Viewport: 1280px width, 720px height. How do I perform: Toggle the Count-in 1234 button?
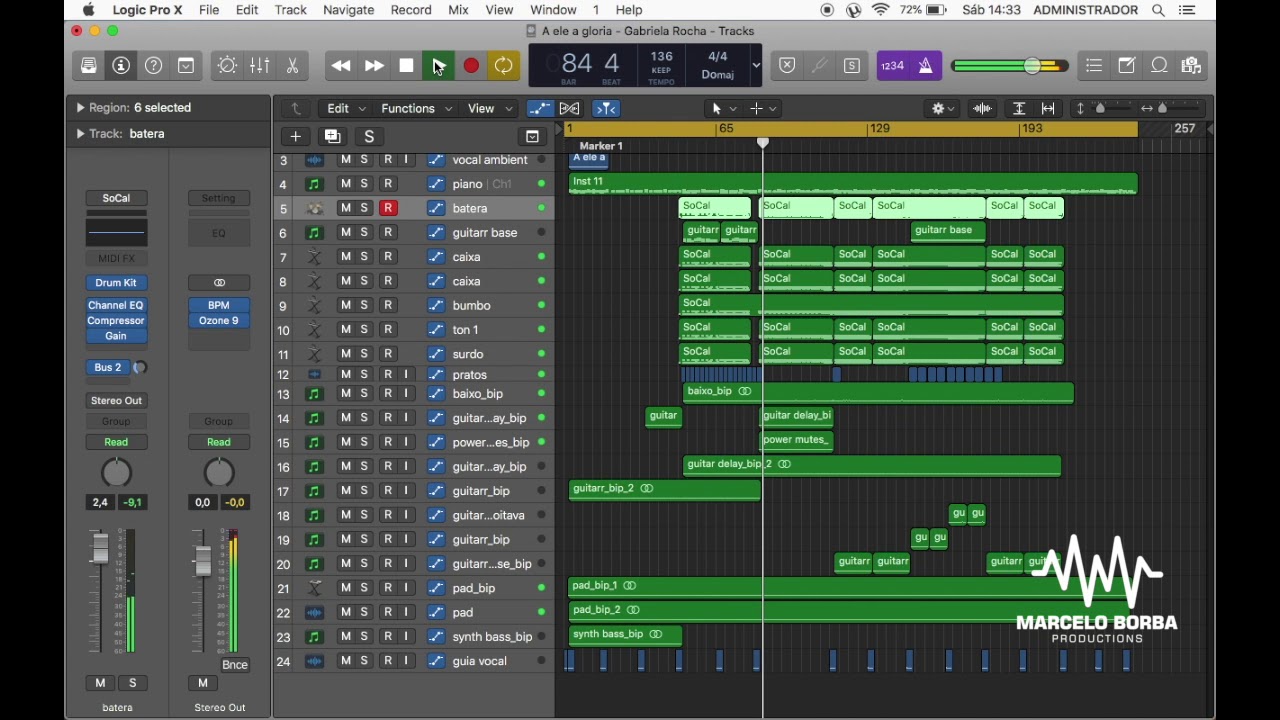tap(892, 66)
